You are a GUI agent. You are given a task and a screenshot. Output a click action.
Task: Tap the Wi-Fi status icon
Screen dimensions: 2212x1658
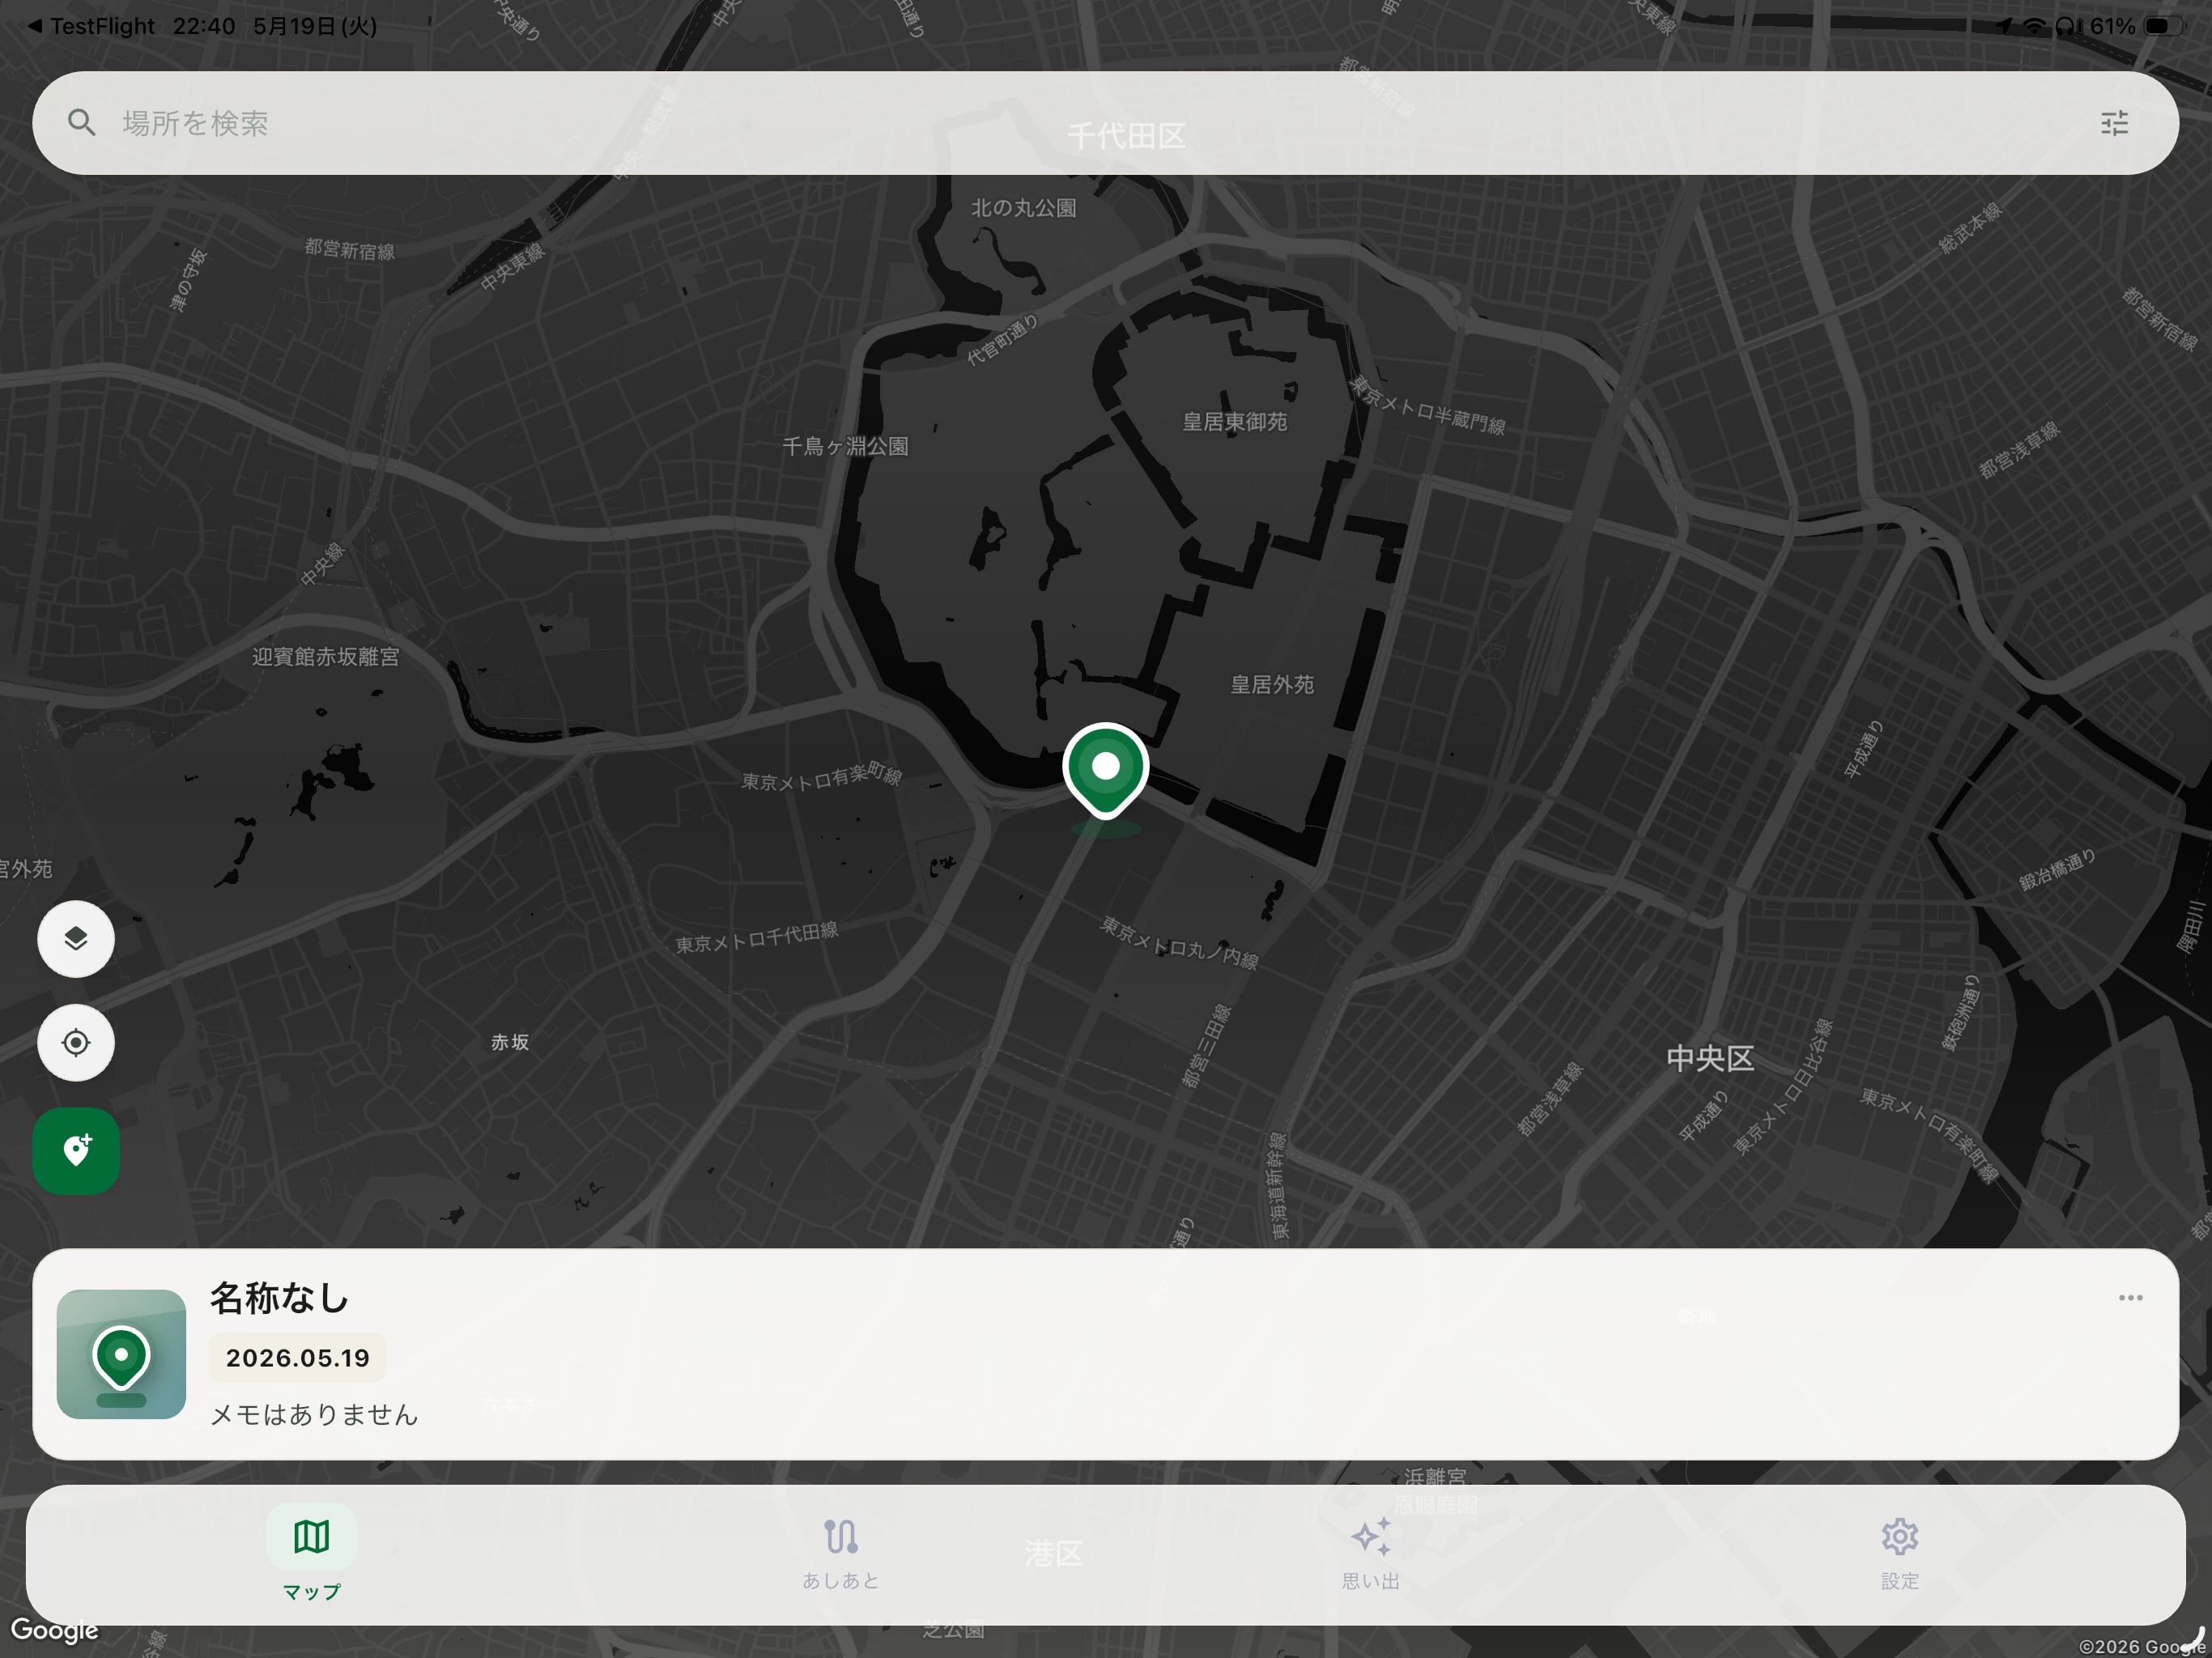[x=2034, y=26]
